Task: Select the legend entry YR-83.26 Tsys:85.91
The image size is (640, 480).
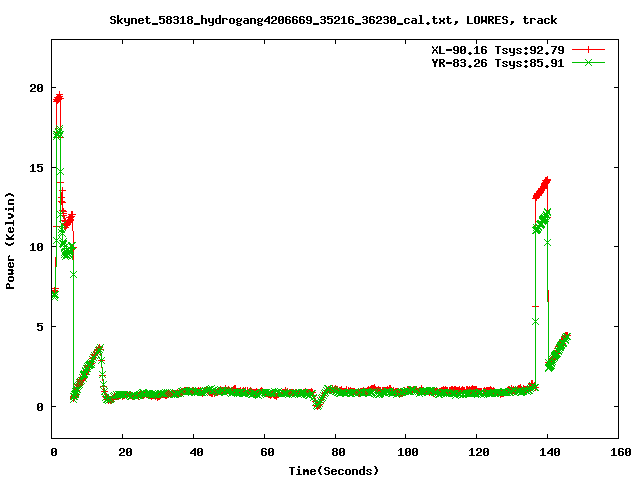Action: [x=498, y=63]
